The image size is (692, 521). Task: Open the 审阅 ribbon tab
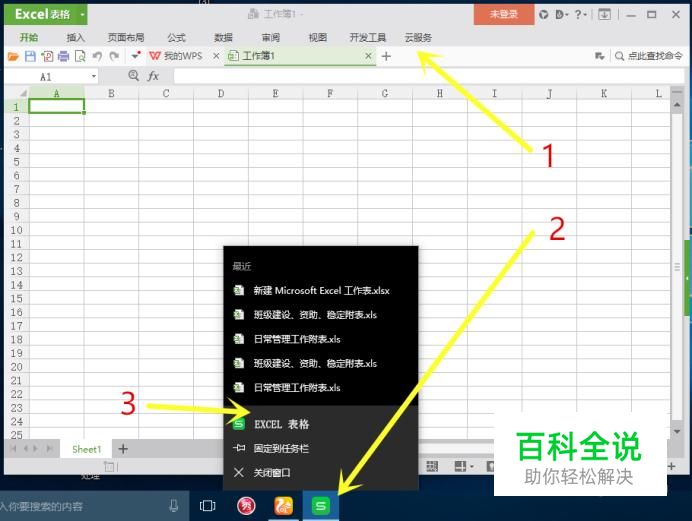[x=271, y=37]
